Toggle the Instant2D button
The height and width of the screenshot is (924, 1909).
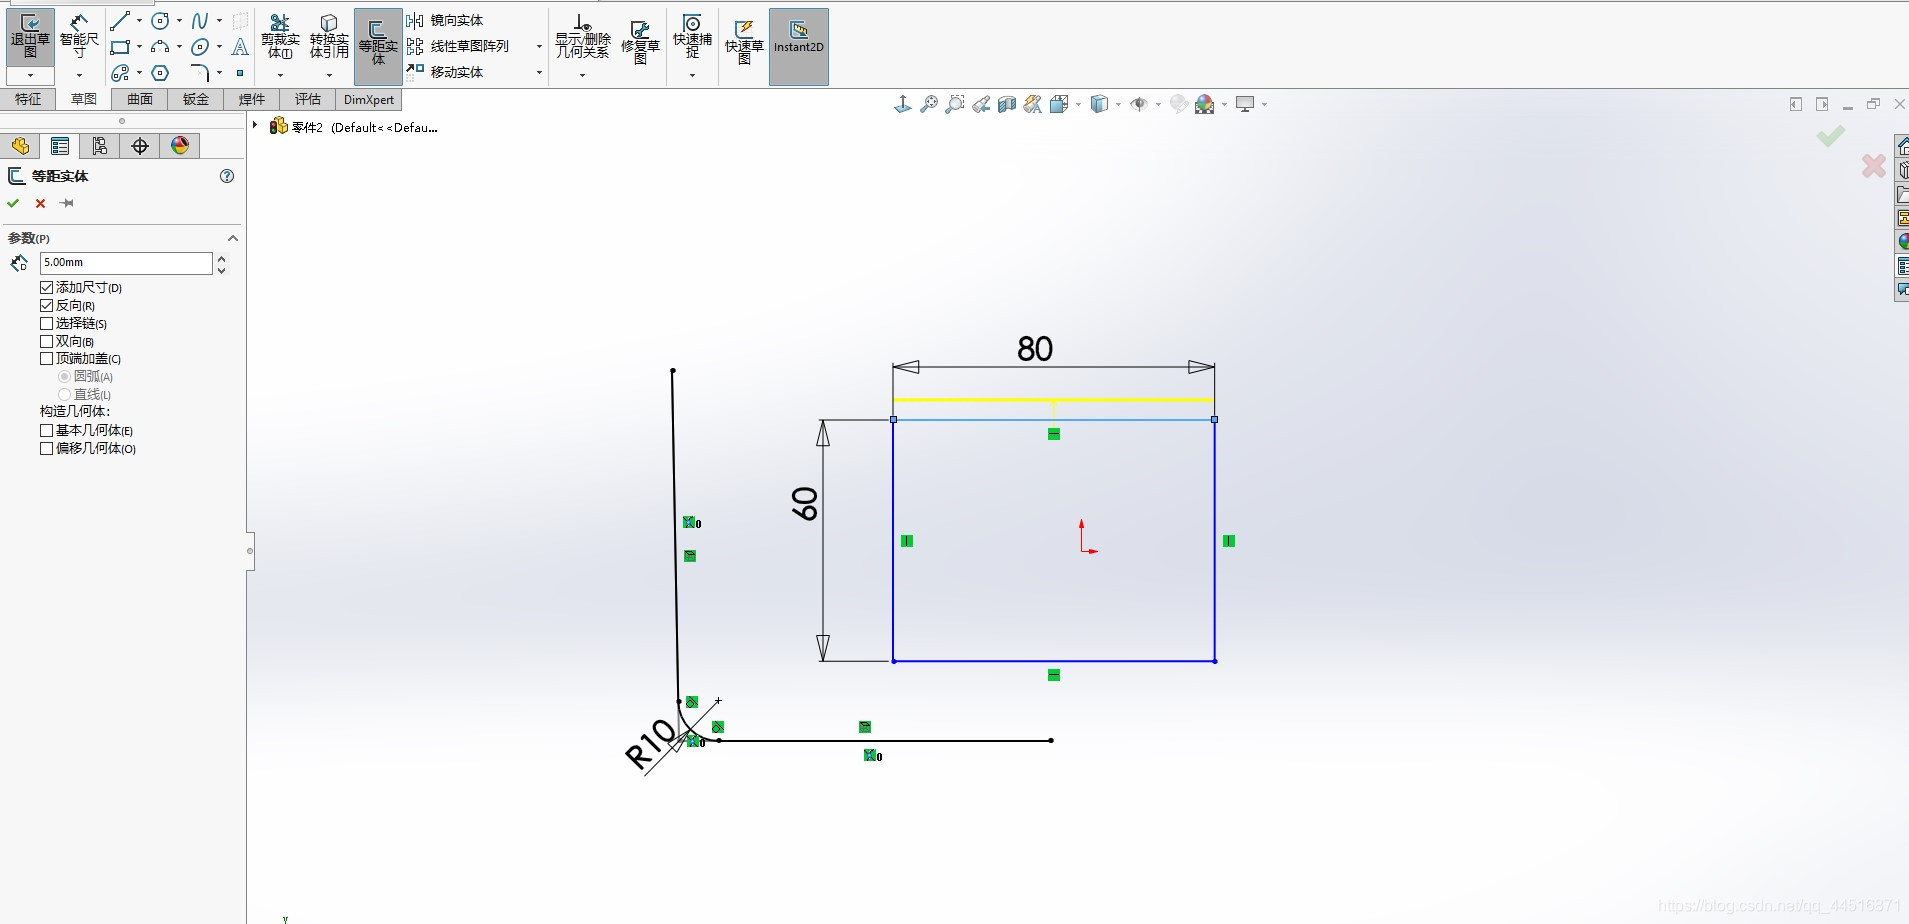[799, 46]
